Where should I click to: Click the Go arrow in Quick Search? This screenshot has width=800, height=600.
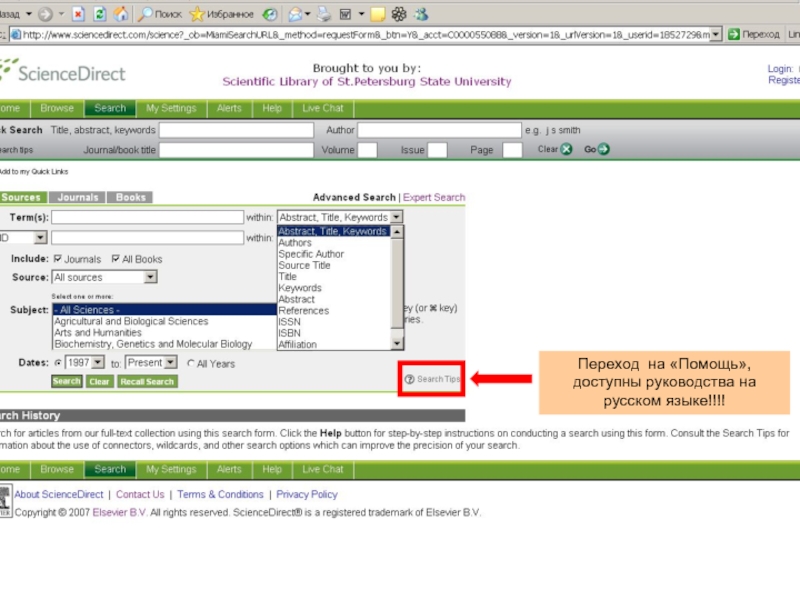604,149
